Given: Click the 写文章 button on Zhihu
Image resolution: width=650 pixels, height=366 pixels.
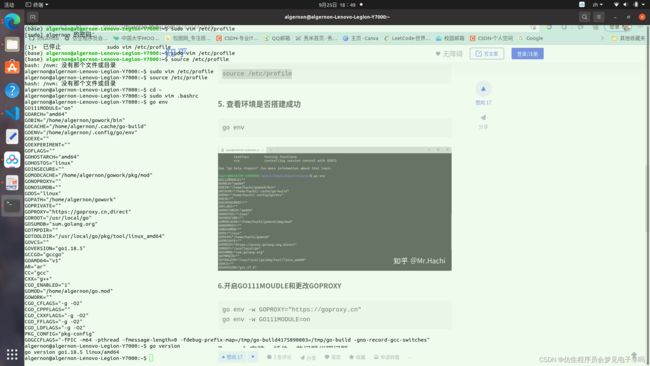Looking at the screenshot, I should tap(487, 53).
